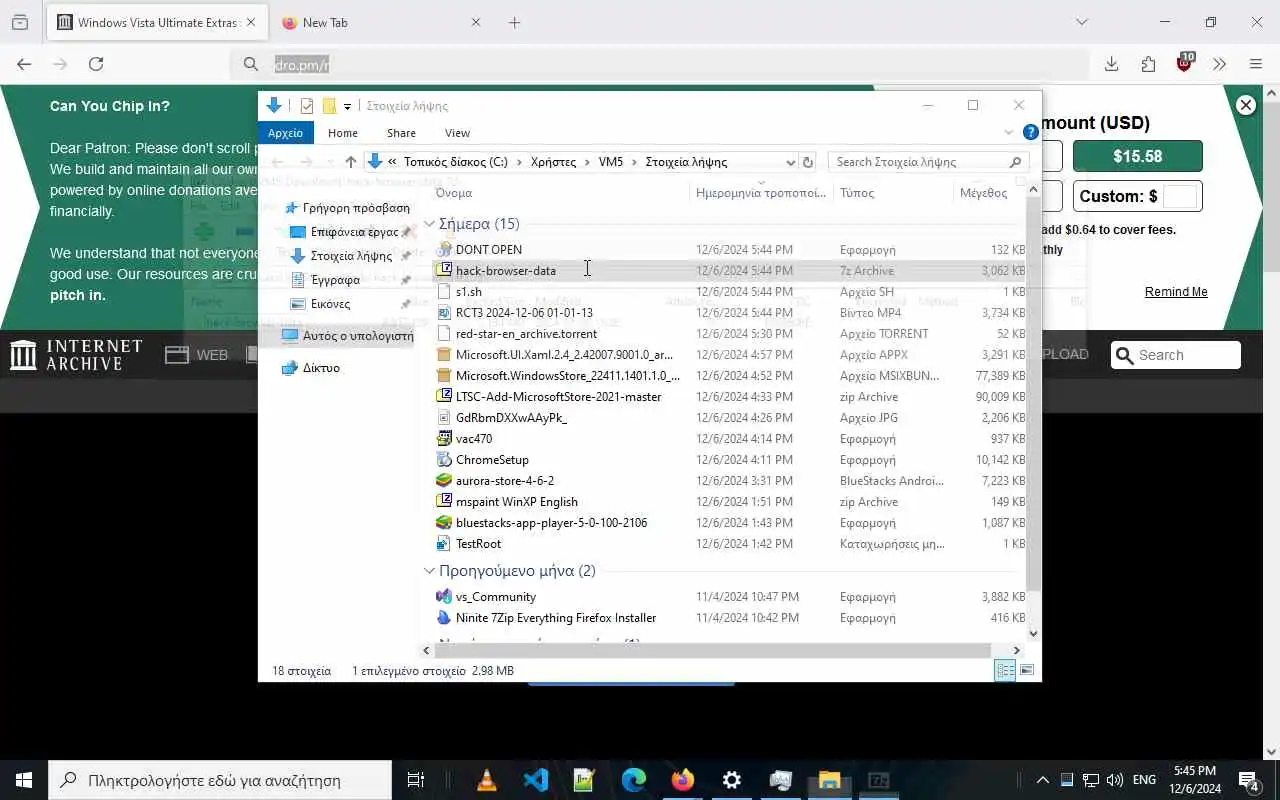Click the WEB link in Internet Archive nav

[198, 355]
